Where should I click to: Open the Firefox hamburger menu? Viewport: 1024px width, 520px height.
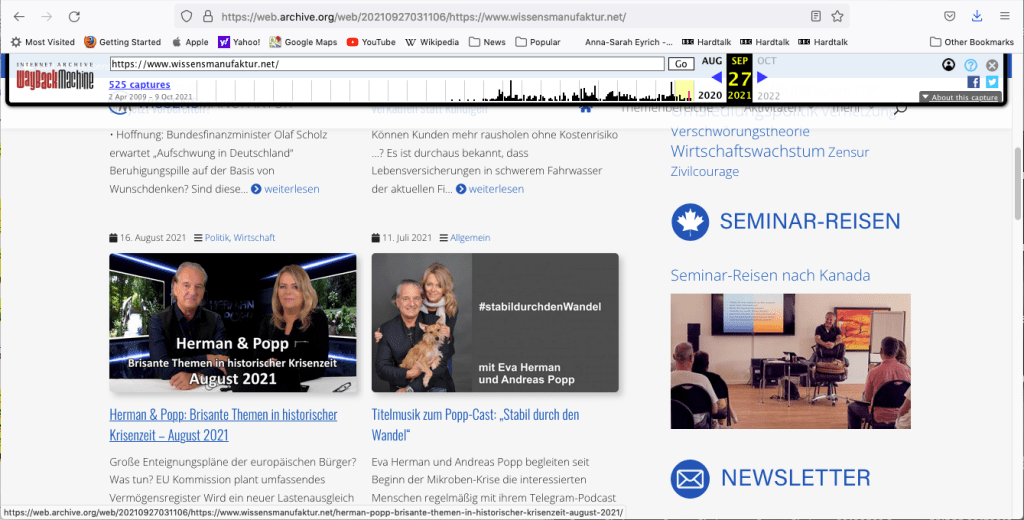click(1004, 16)
